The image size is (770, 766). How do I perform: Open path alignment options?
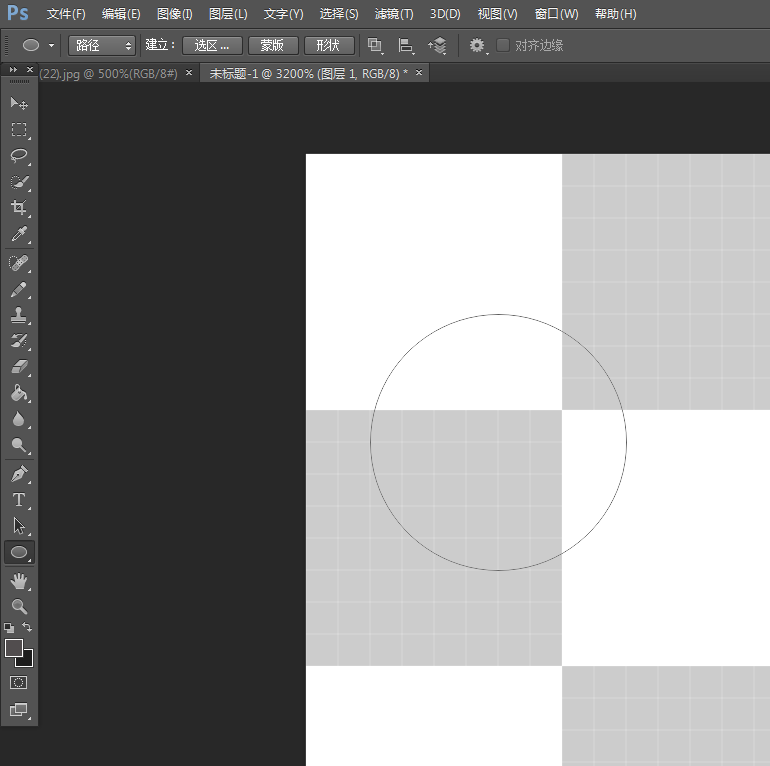coord(406,46)
